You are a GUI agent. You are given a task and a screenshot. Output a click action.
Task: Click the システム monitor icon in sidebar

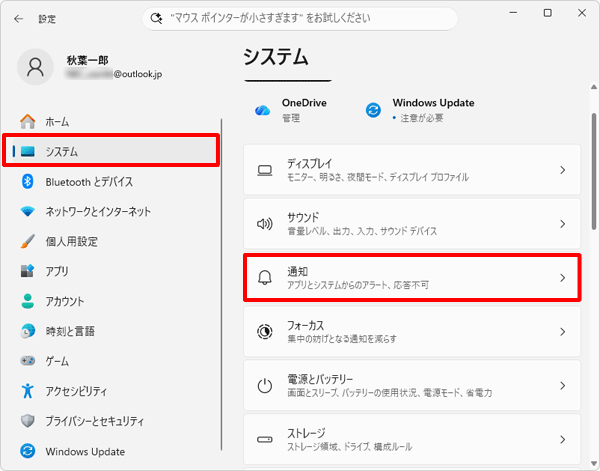point(28,152)
